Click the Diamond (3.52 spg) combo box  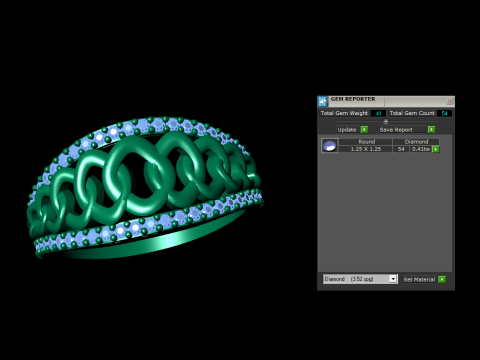click(360, 279)
